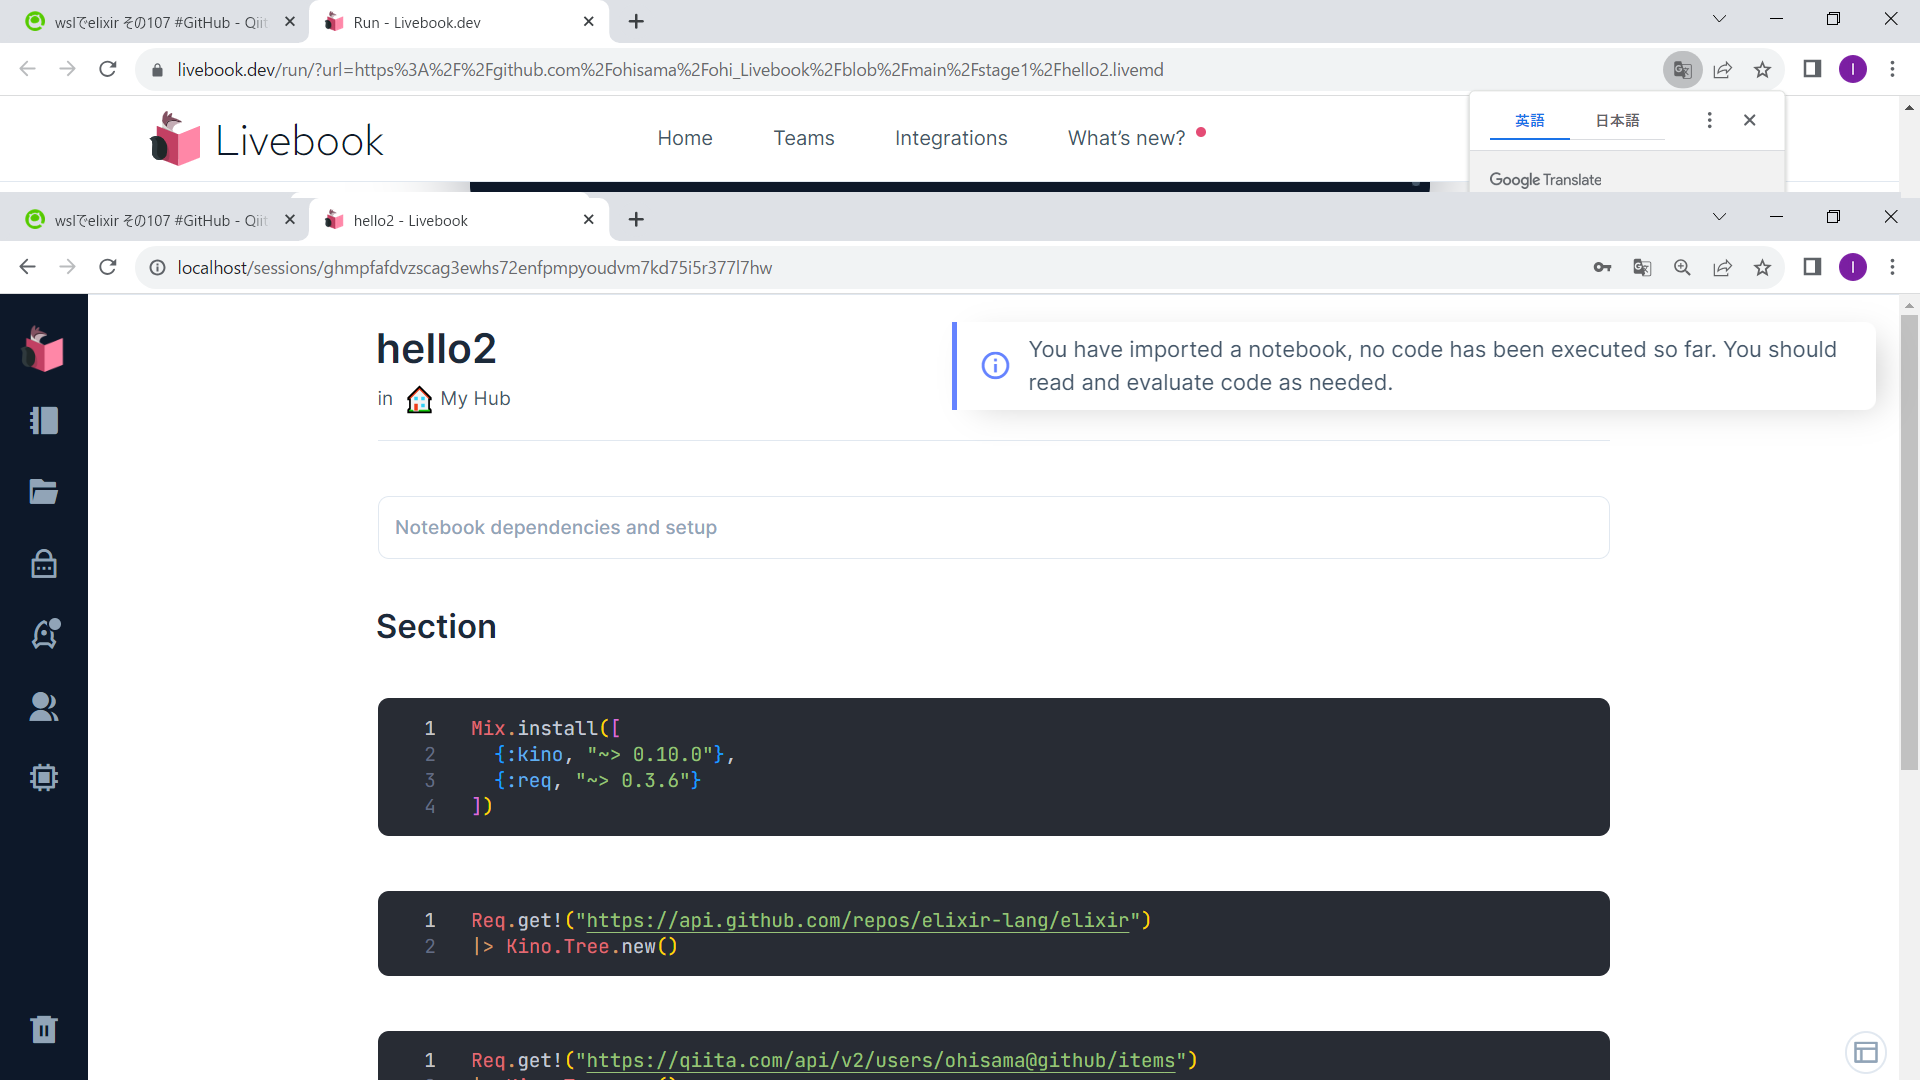Select 英語 in Google Translate popup
This screenshot has width=1920, height=1080.
pyautogui.click(x=1529, y=121)
